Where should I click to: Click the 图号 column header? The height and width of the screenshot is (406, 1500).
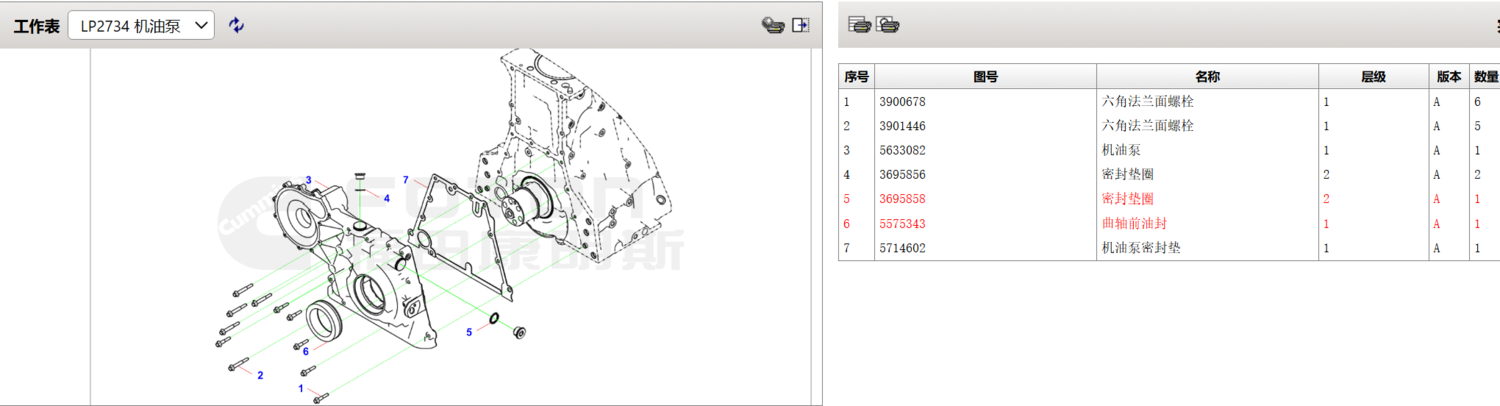coord(985,77)
